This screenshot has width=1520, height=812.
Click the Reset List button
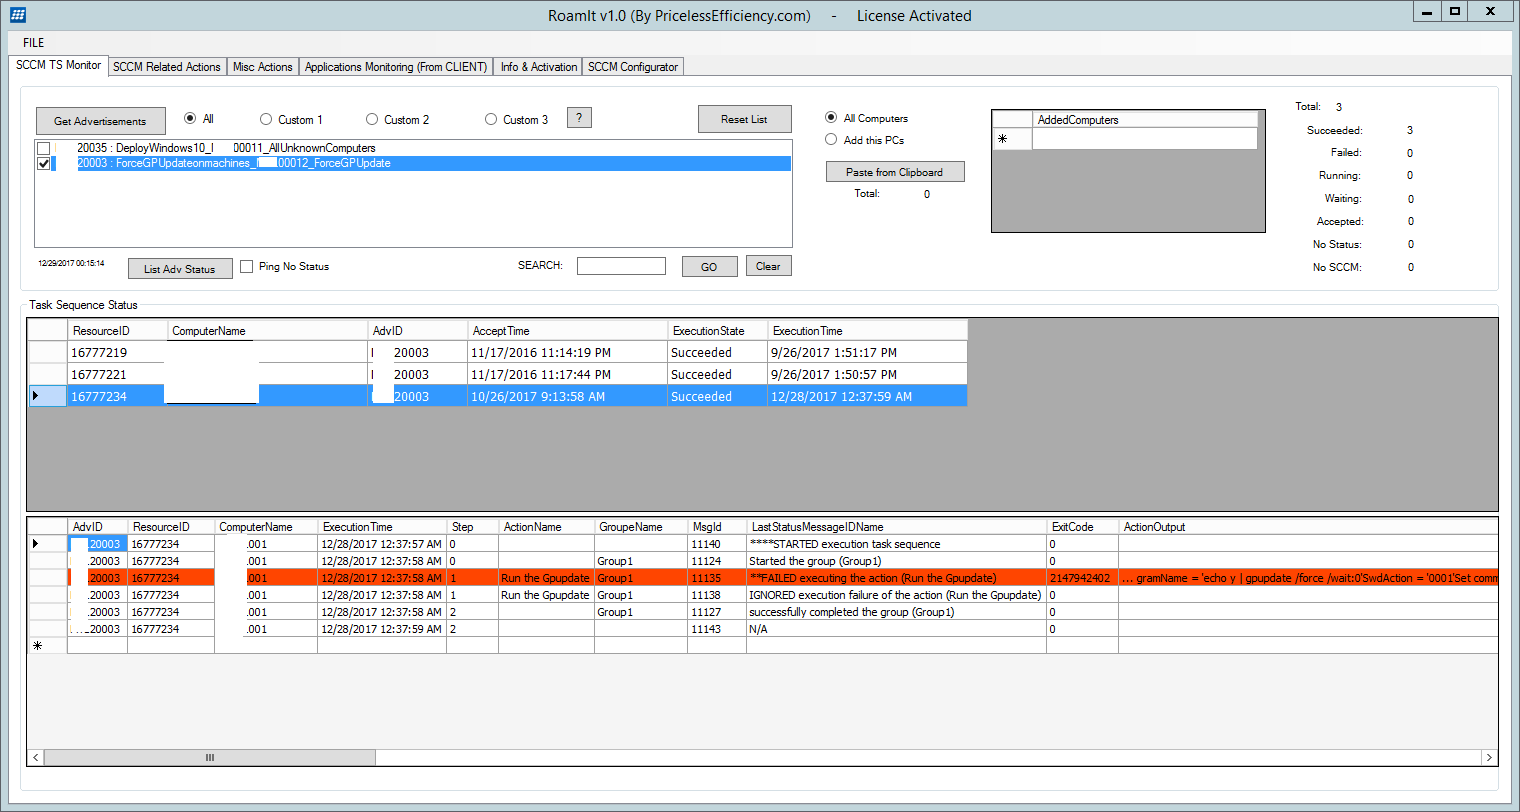tap(744, 119)
